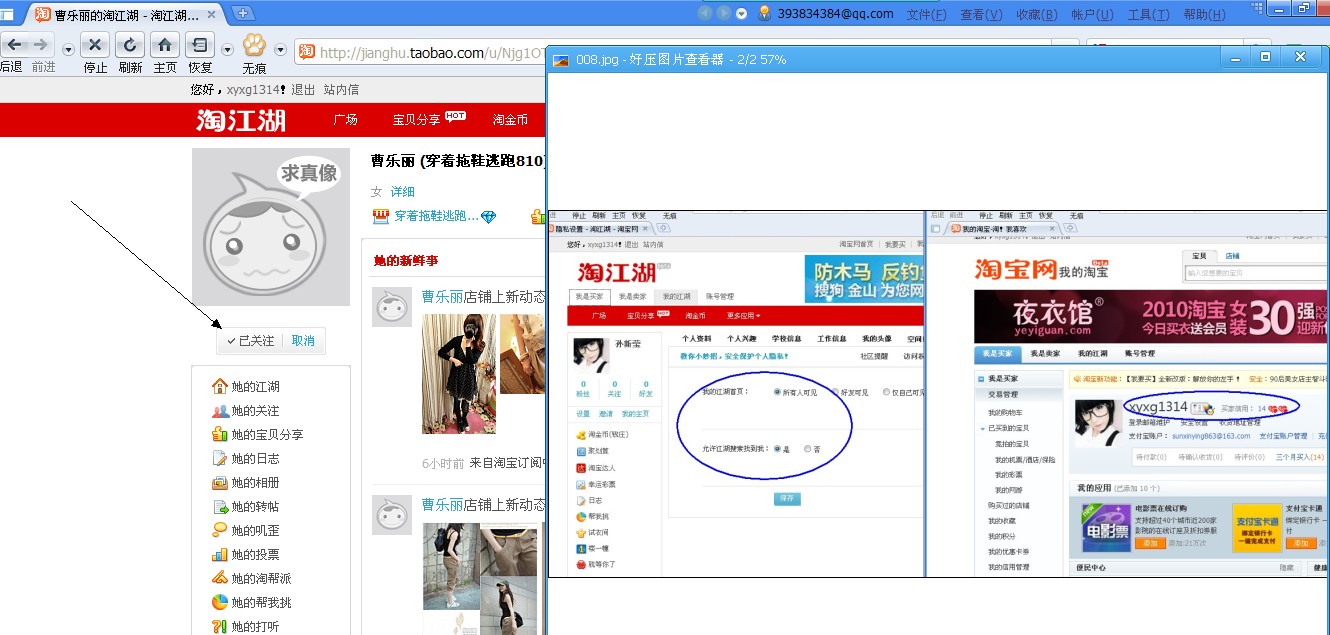Open the black dress product photo
1330x635 pixels.
(x=459, y=373)
